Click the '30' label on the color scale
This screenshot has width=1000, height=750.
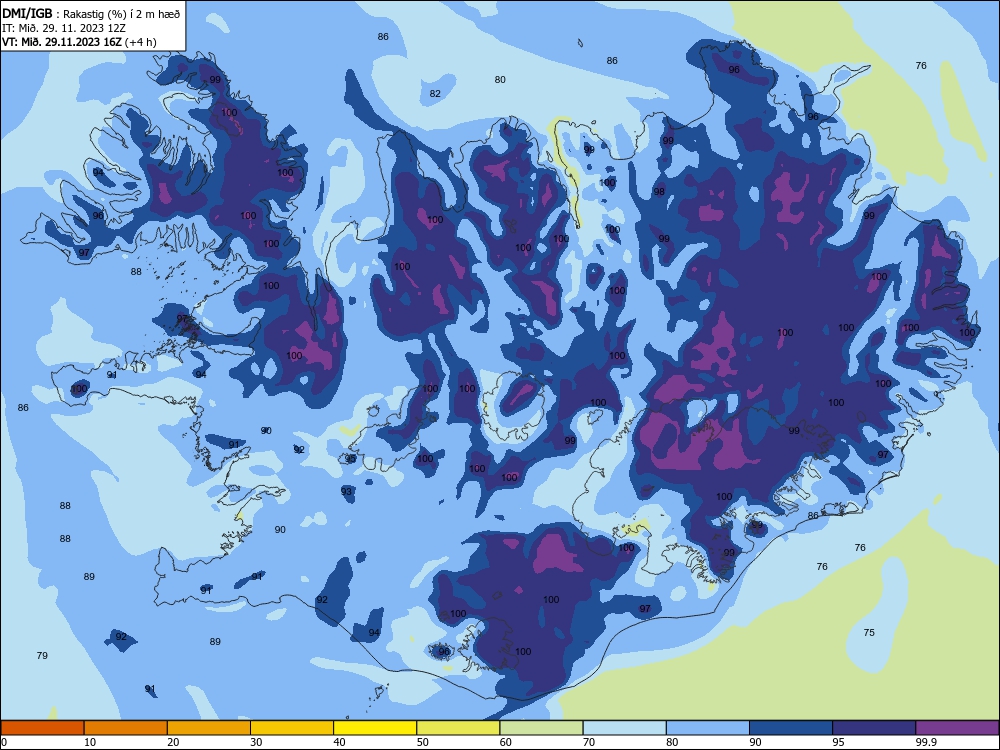(256, 742)
